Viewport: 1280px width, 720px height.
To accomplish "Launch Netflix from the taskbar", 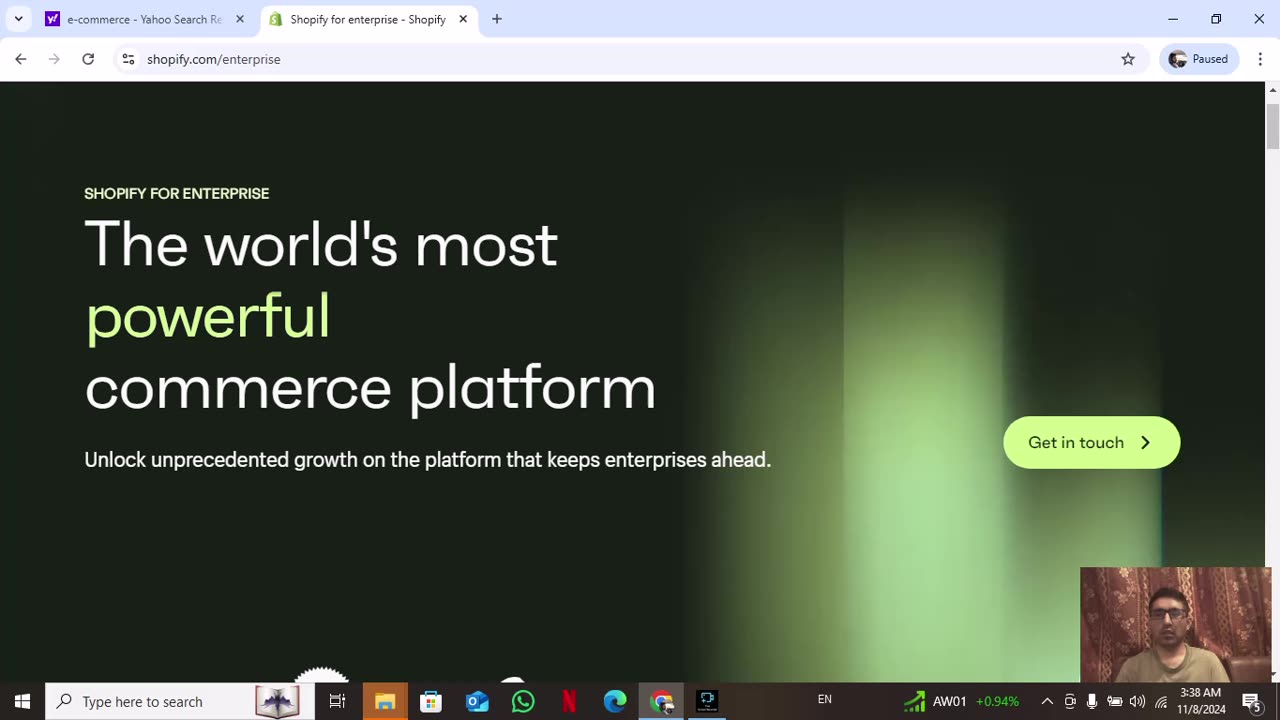I will pos(569,701).
